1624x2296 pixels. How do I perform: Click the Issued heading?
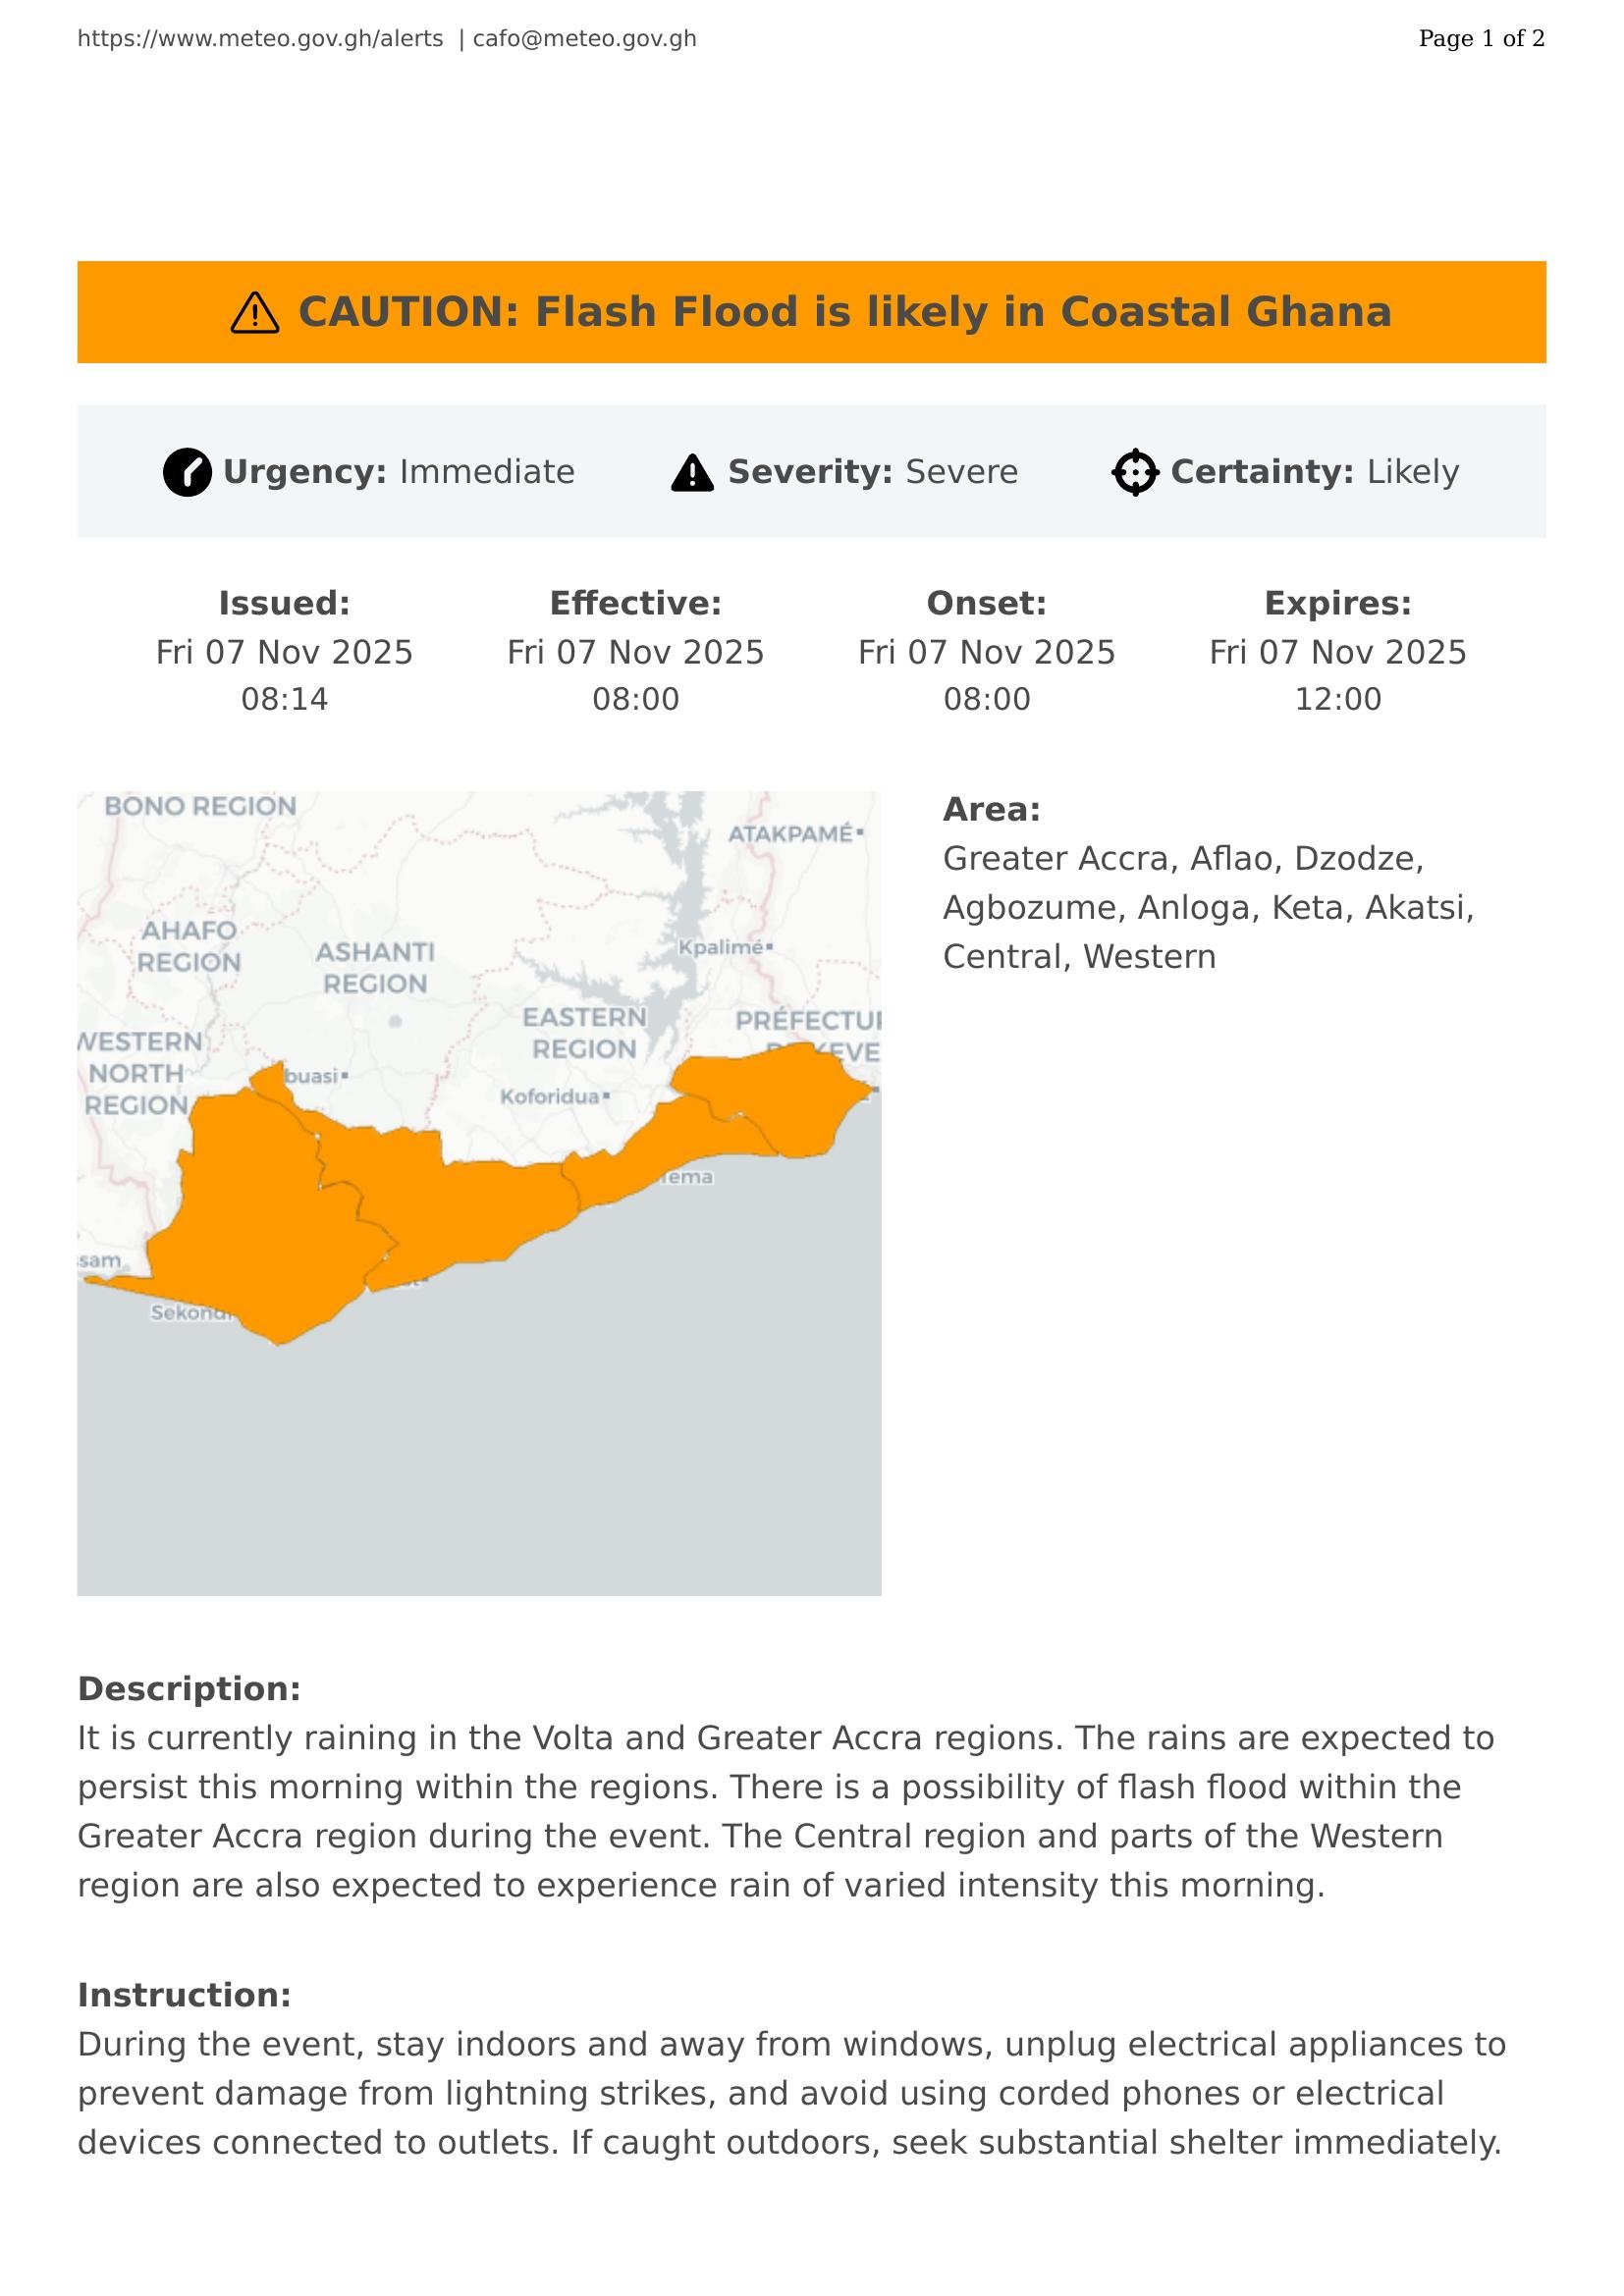coord(284,603)
